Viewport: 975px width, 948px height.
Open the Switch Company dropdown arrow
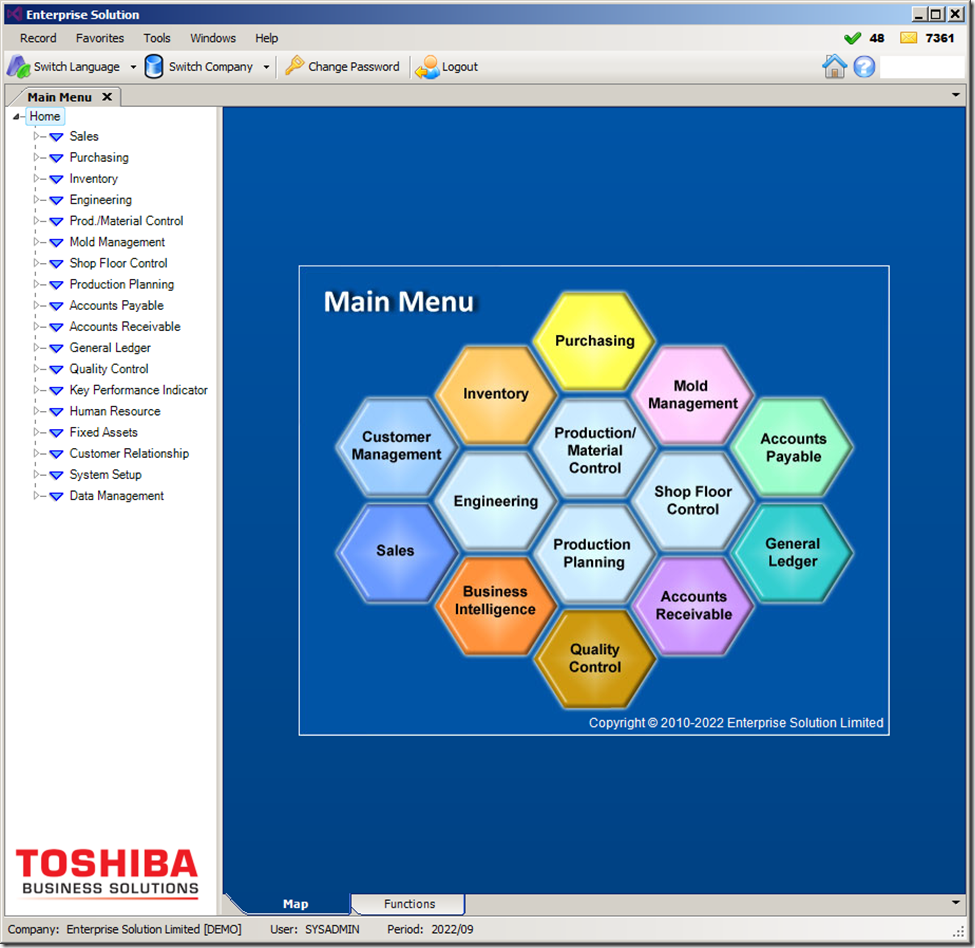click(x=266, y=68)
